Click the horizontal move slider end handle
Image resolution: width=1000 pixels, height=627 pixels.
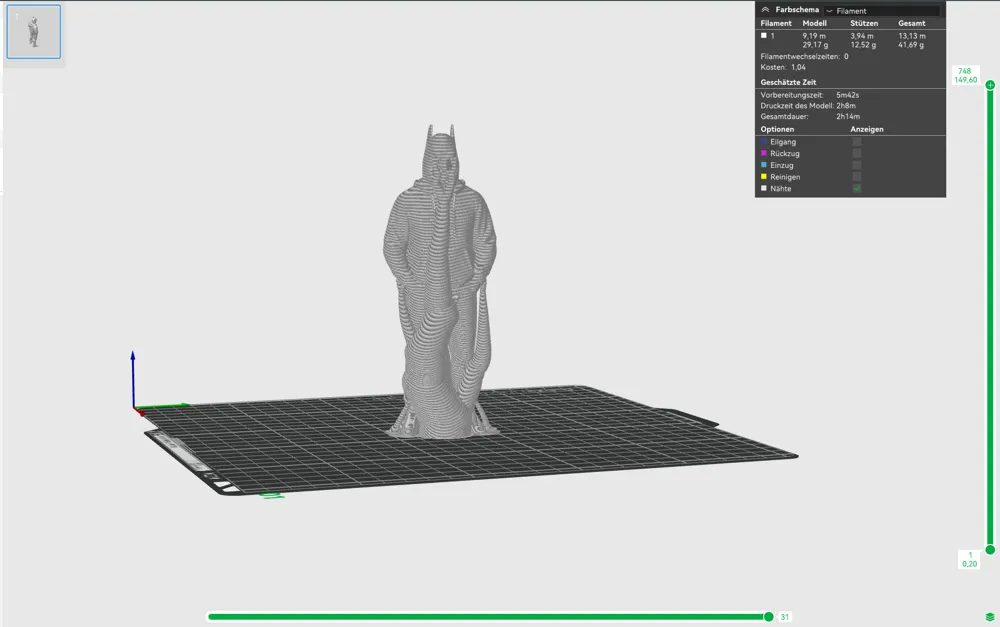point(768,617)
